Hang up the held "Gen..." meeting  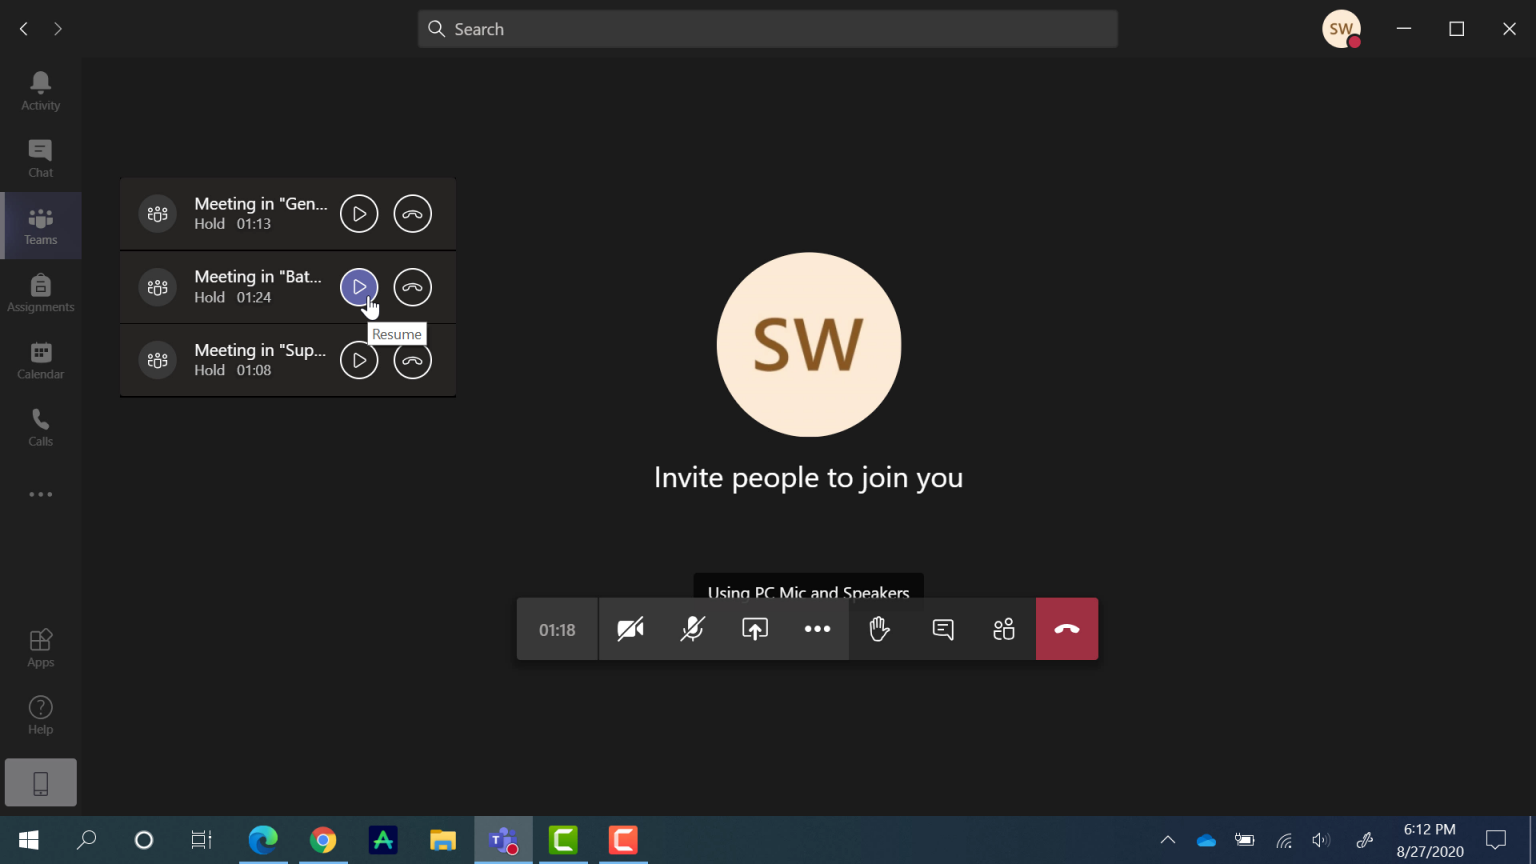(x=412, y=214)
